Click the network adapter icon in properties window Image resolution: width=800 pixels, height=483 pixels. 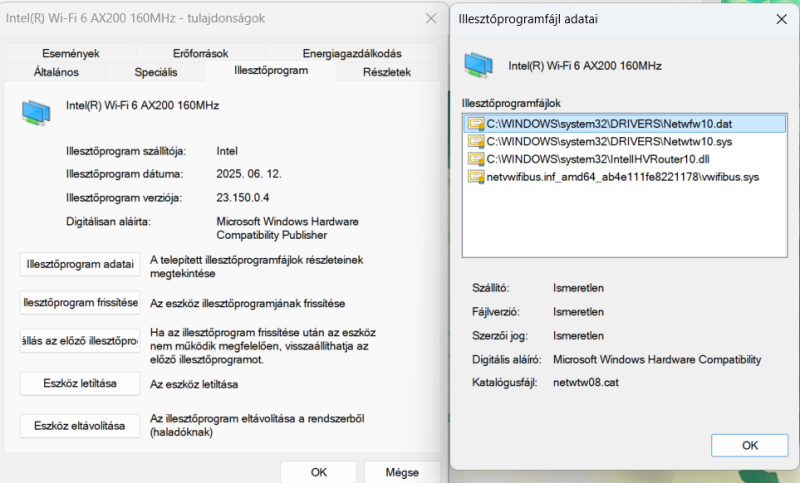click(x=36, y=112)
